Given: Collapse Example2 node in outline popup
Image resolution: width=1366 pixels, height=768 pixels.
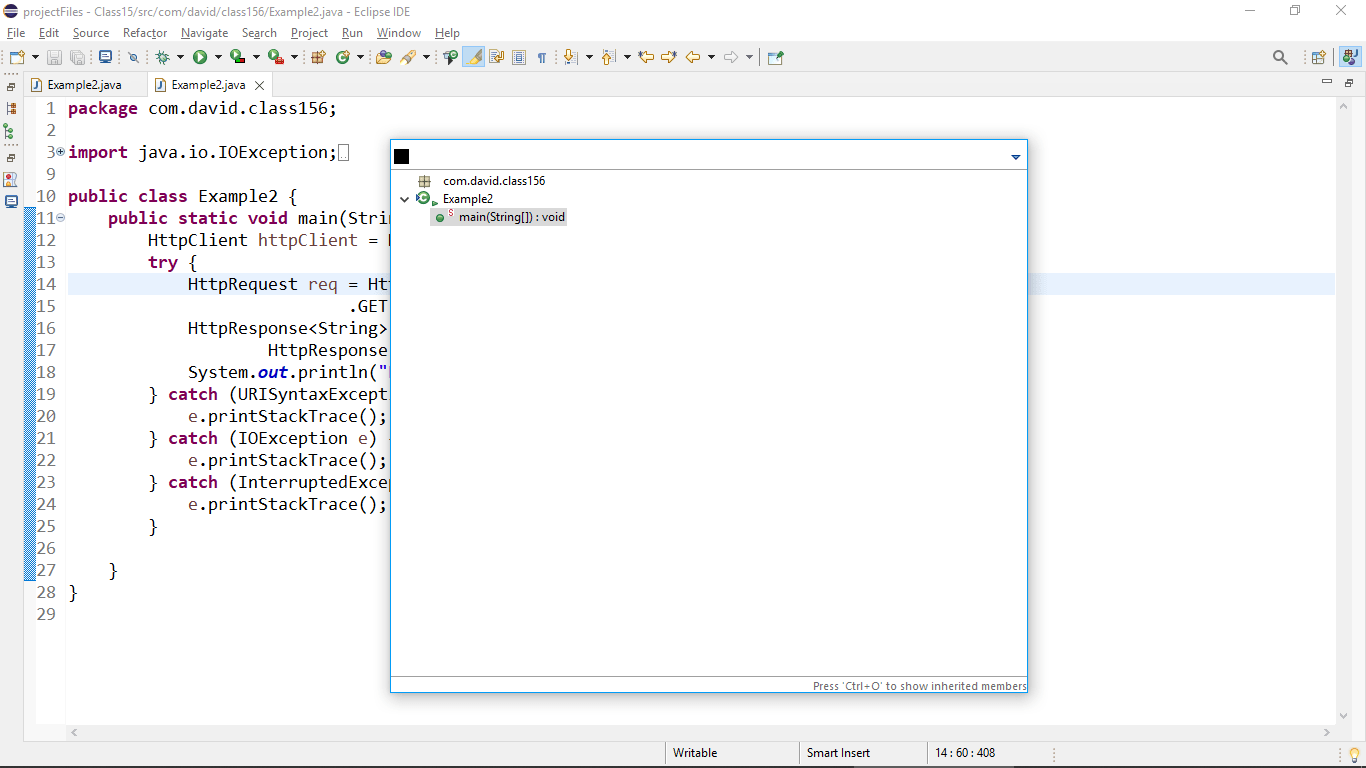Looking at the screenshot, I should click(404, 199).
